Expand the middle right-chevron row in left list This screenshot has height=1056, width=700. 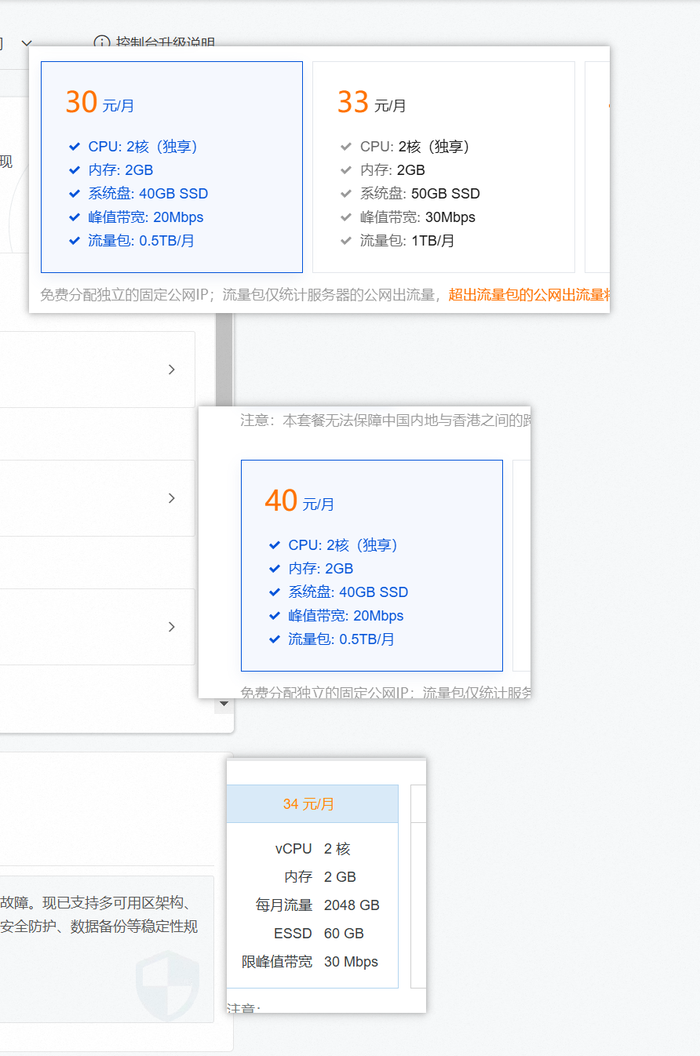(x=171, y=498)
